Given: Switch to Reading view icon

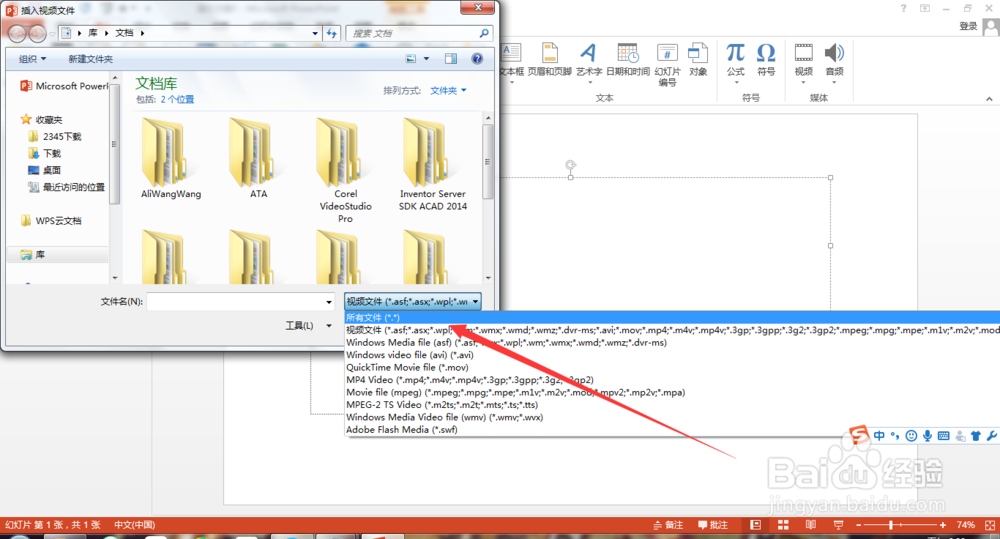Looking at the screenshot, I should click(x=811, y=525).
